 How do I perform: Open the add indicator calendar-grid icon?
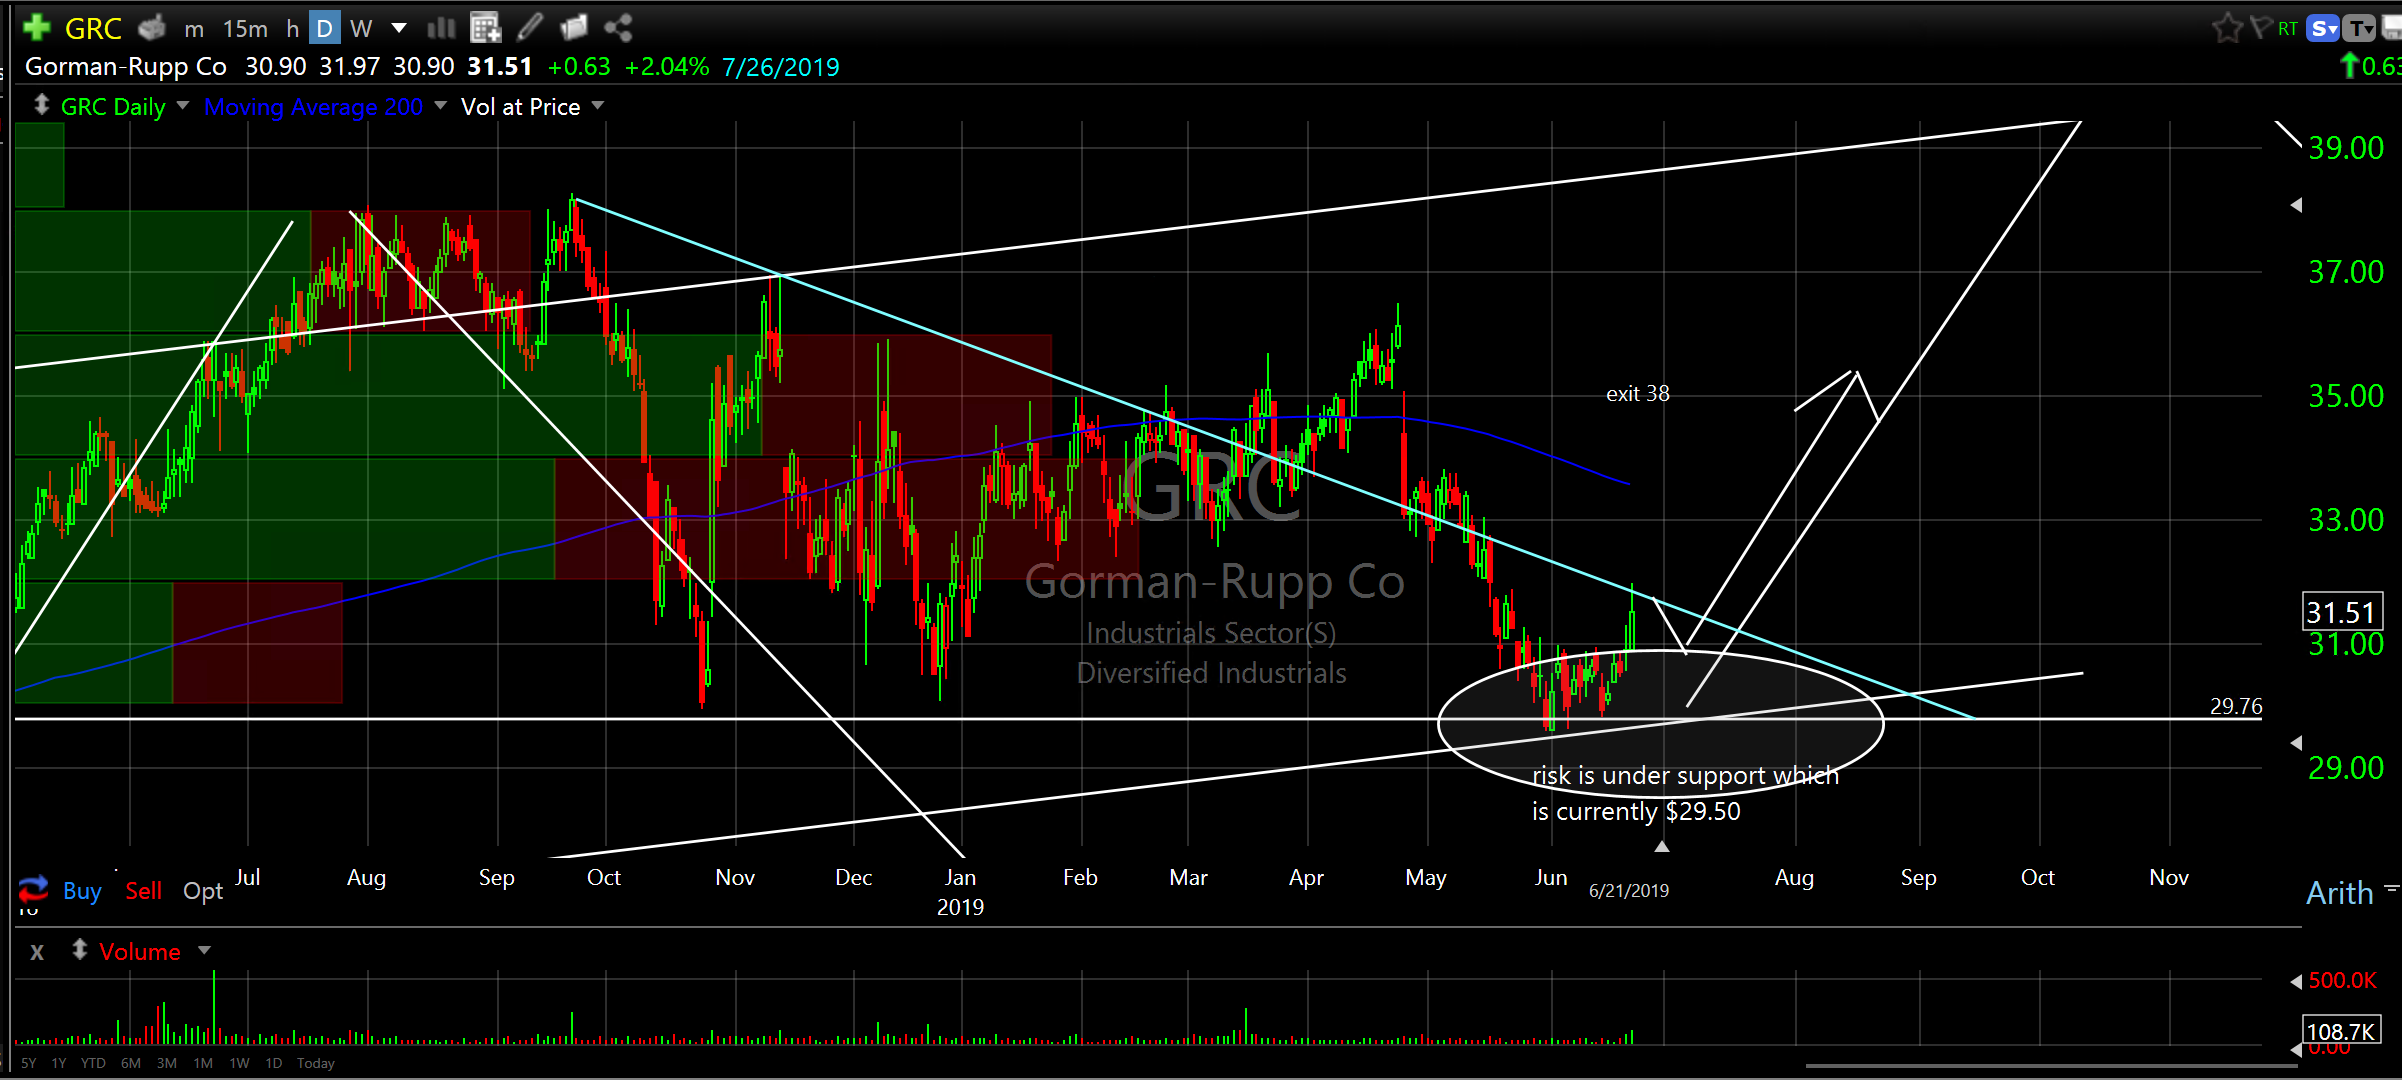(486, 27)
